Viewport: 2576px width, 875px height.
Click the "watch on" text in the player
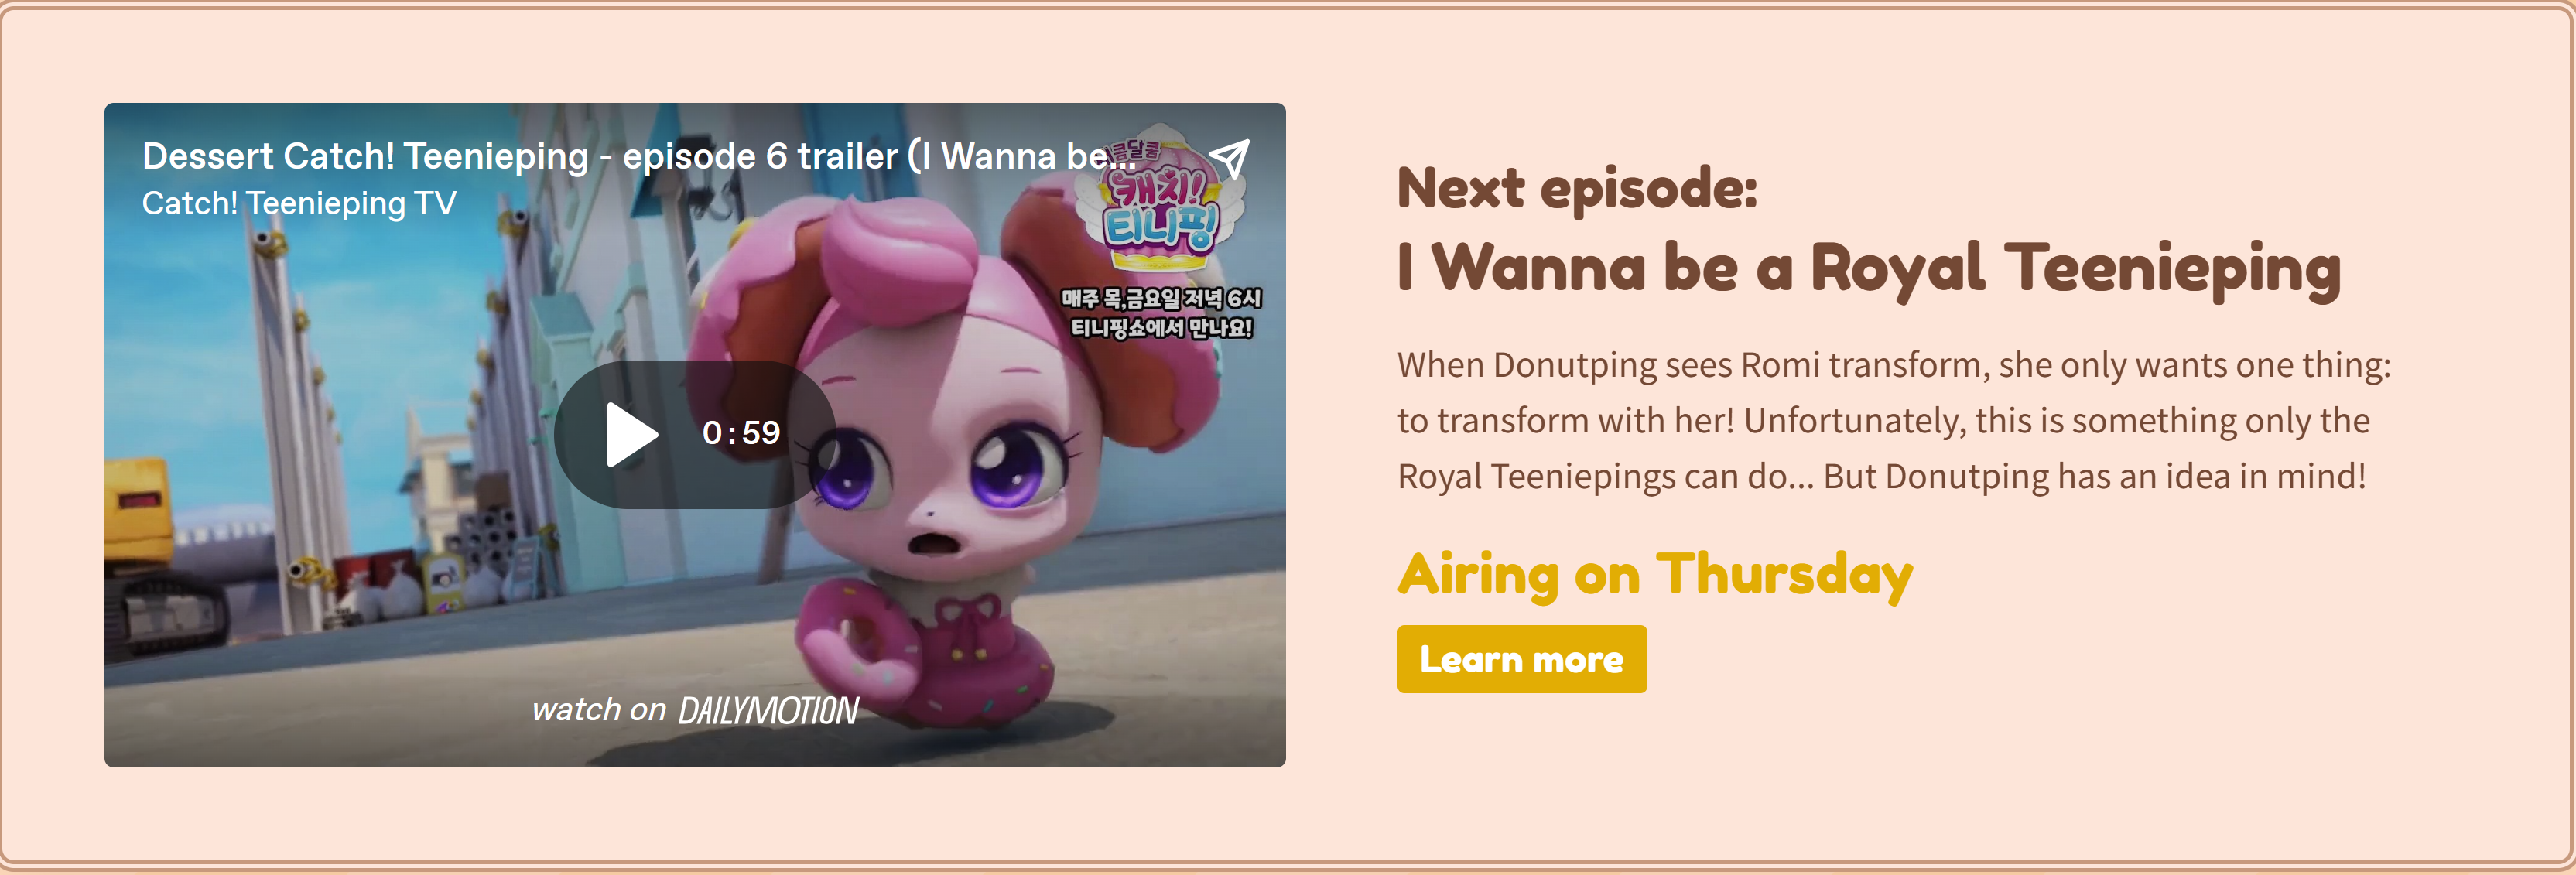pos(599,709)
